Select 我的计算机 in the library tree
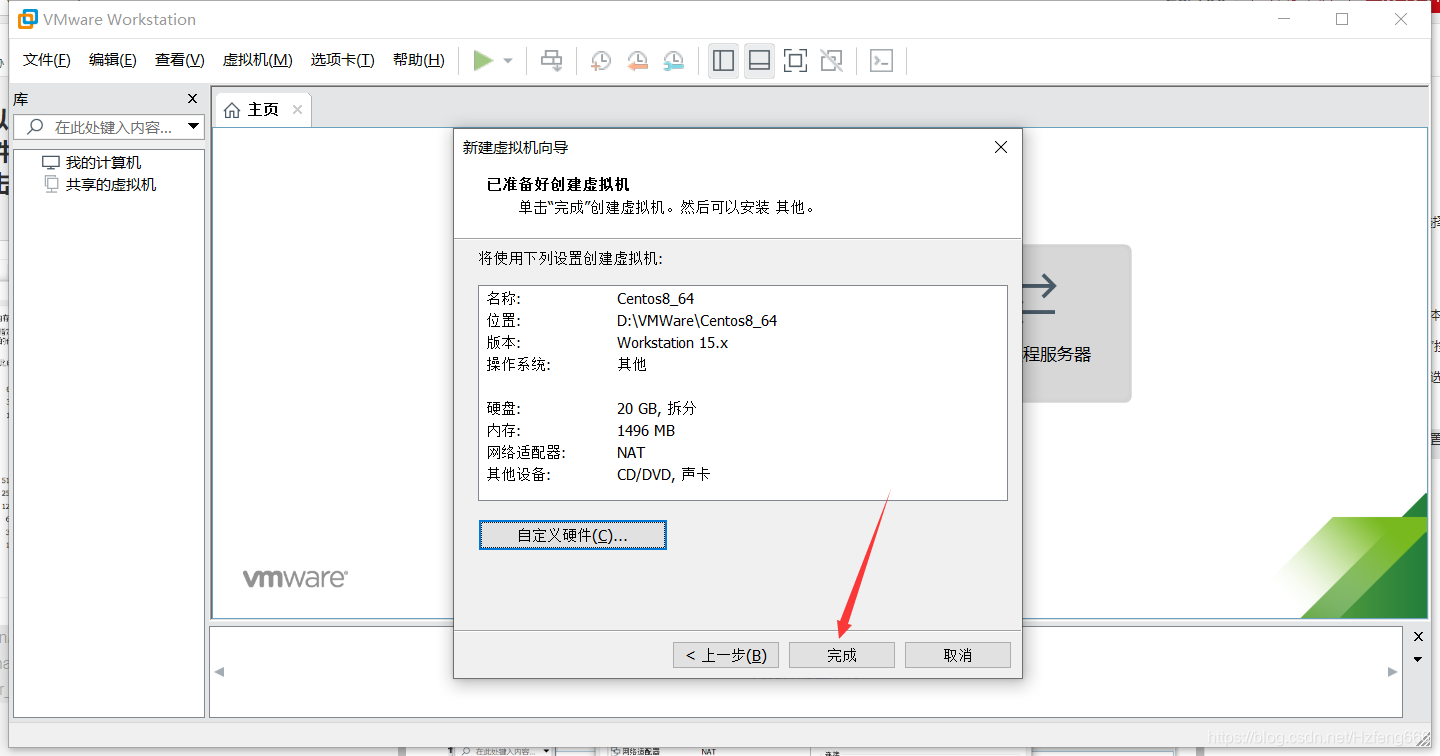The height and width of the screenshot is (756, 1440). pyautogui.click(x=103, y=163)
